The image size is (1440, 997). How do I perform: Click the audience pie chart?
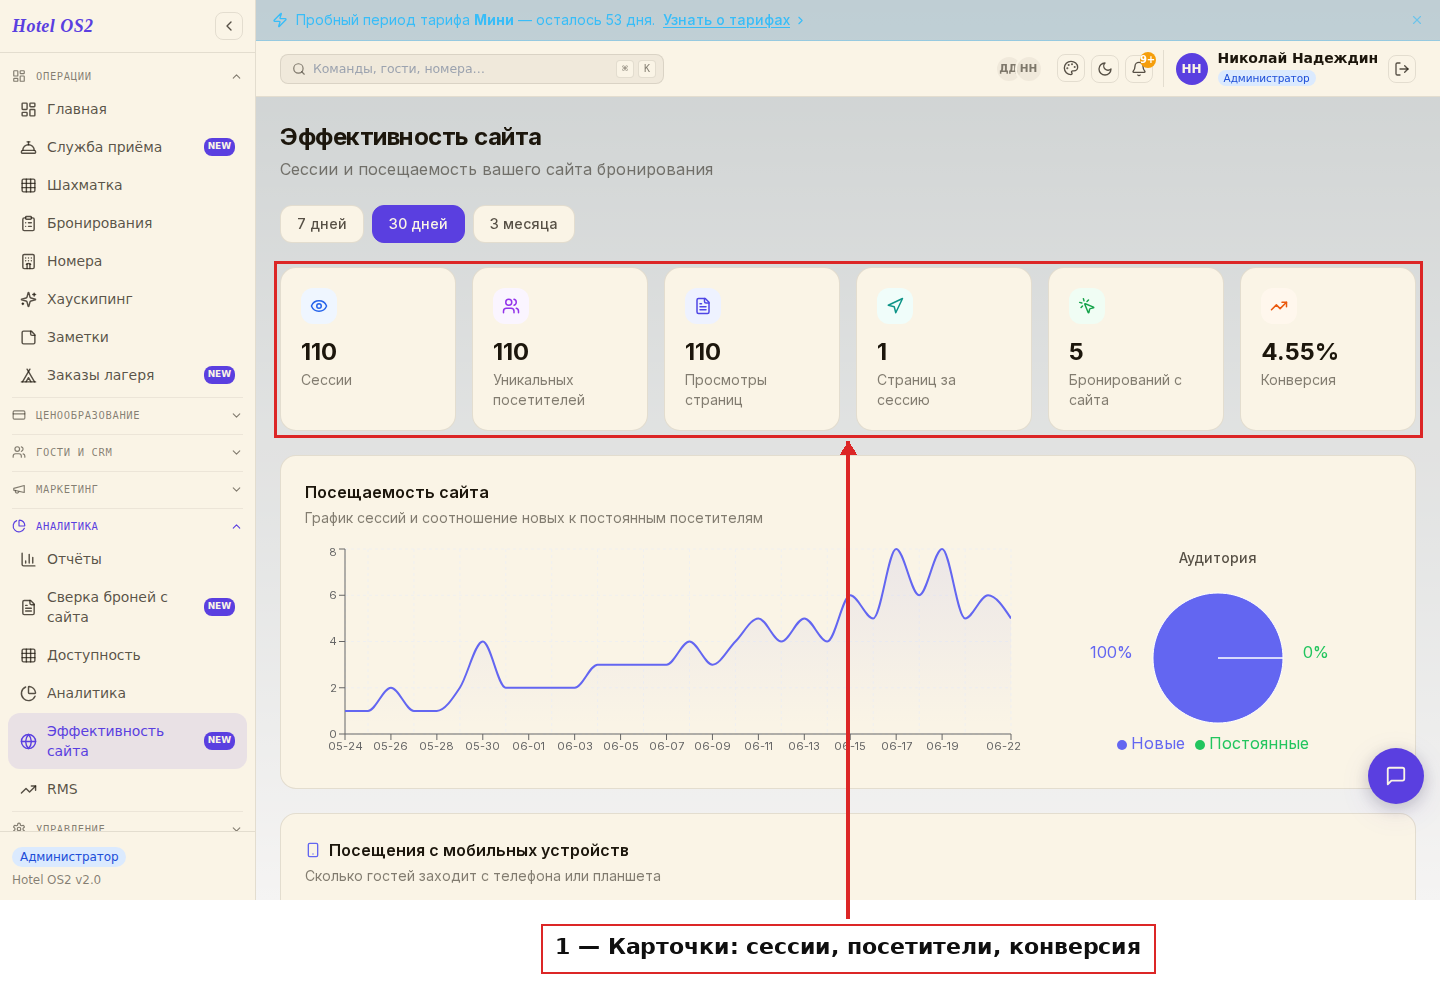1218,658
